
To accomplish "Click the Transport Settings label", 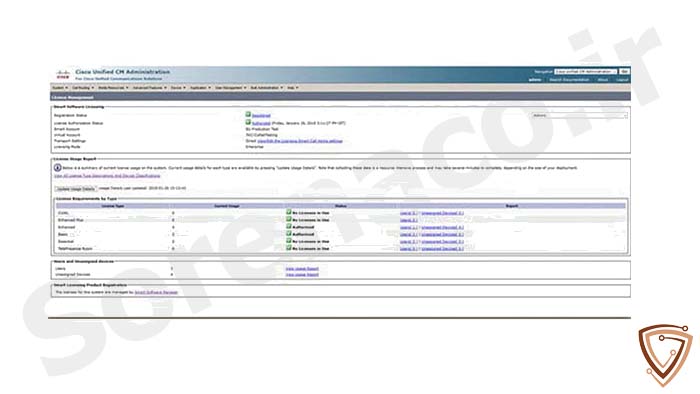I will [x=70, y=141].
